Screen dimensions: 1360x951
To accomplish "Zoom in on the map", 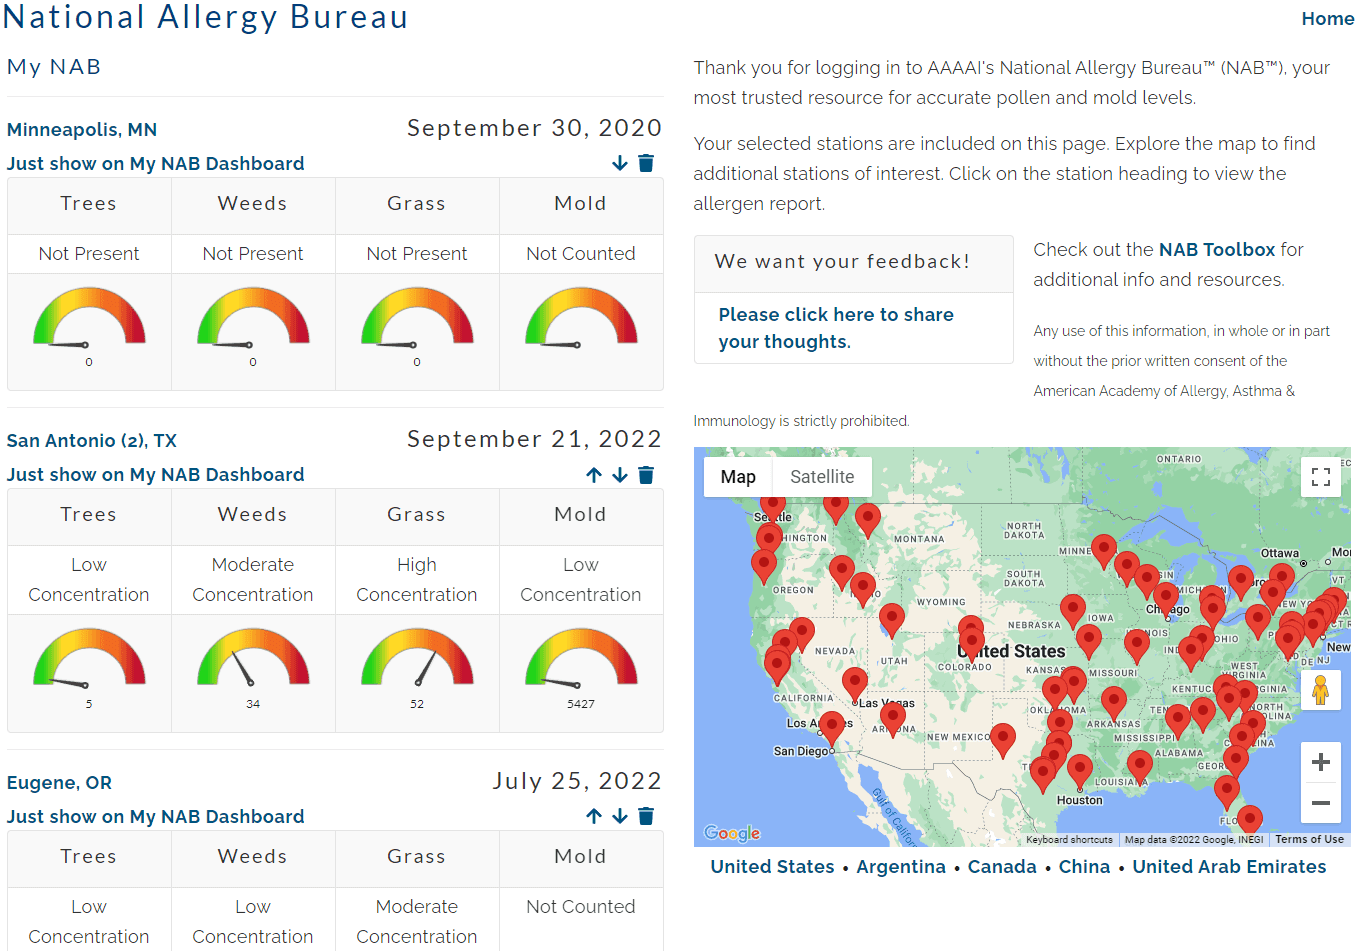I will [1321, 762].
